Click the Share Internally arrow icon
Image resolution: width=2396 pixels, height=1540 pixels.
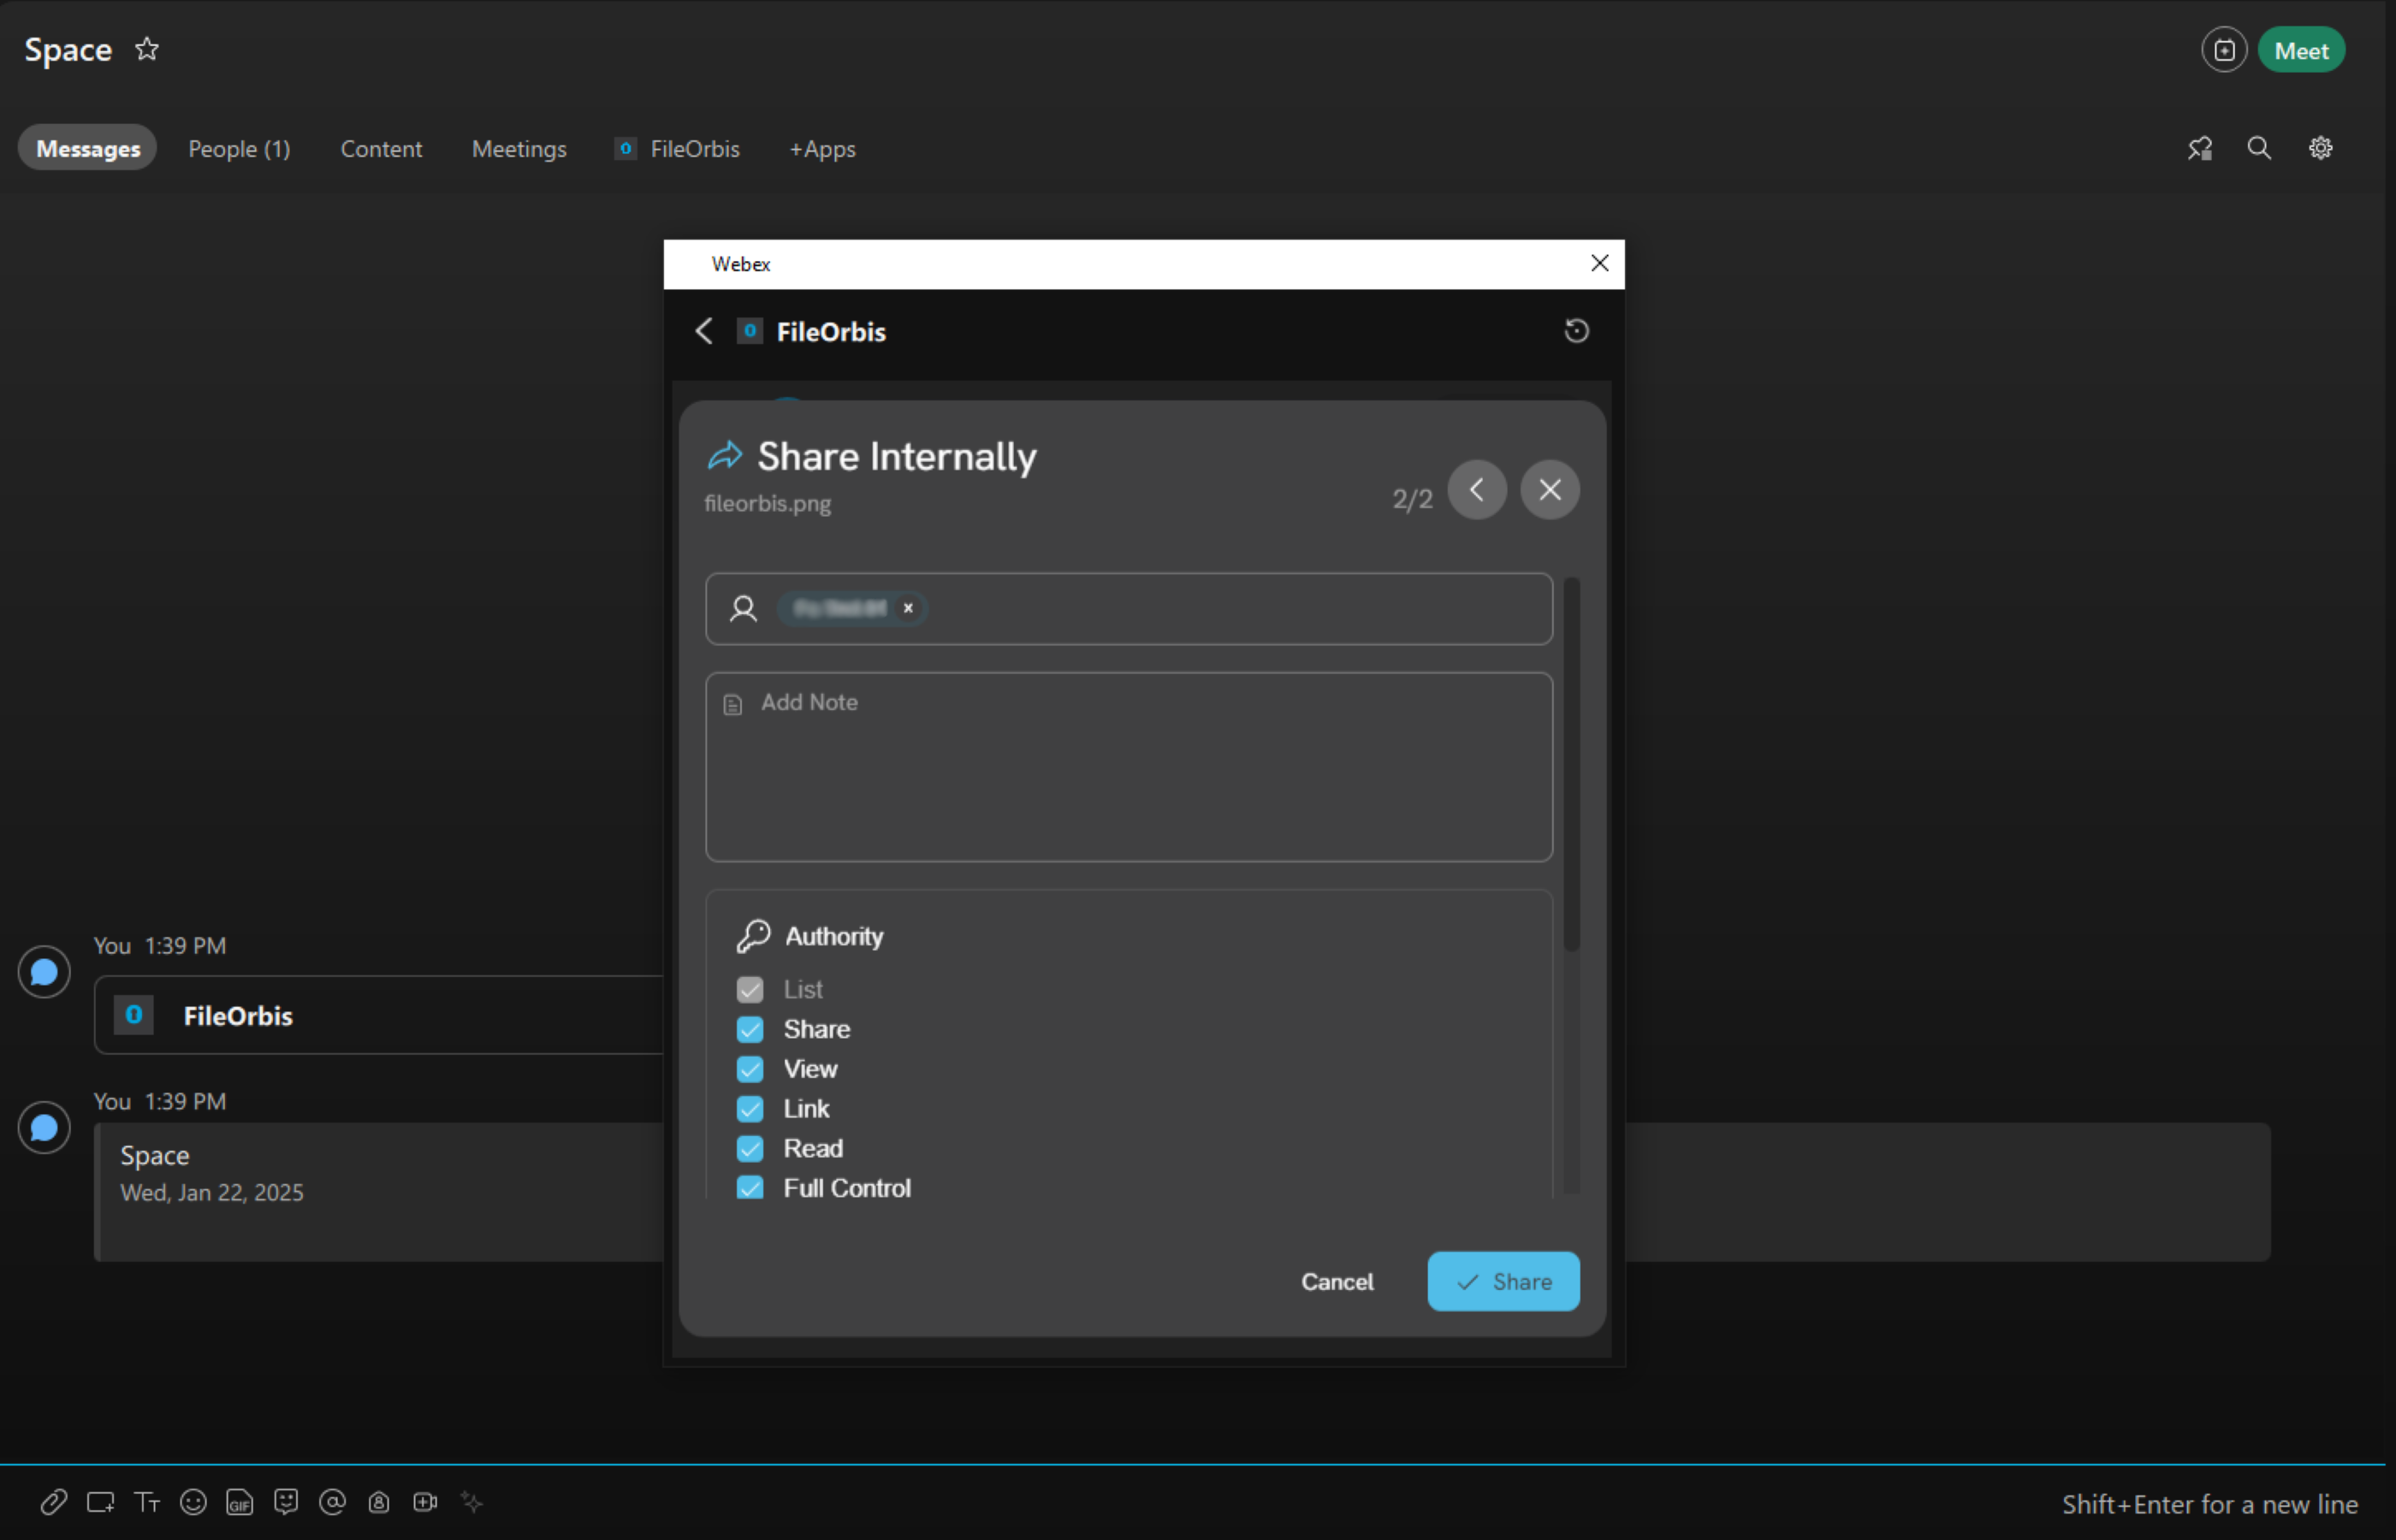point(725,455)
